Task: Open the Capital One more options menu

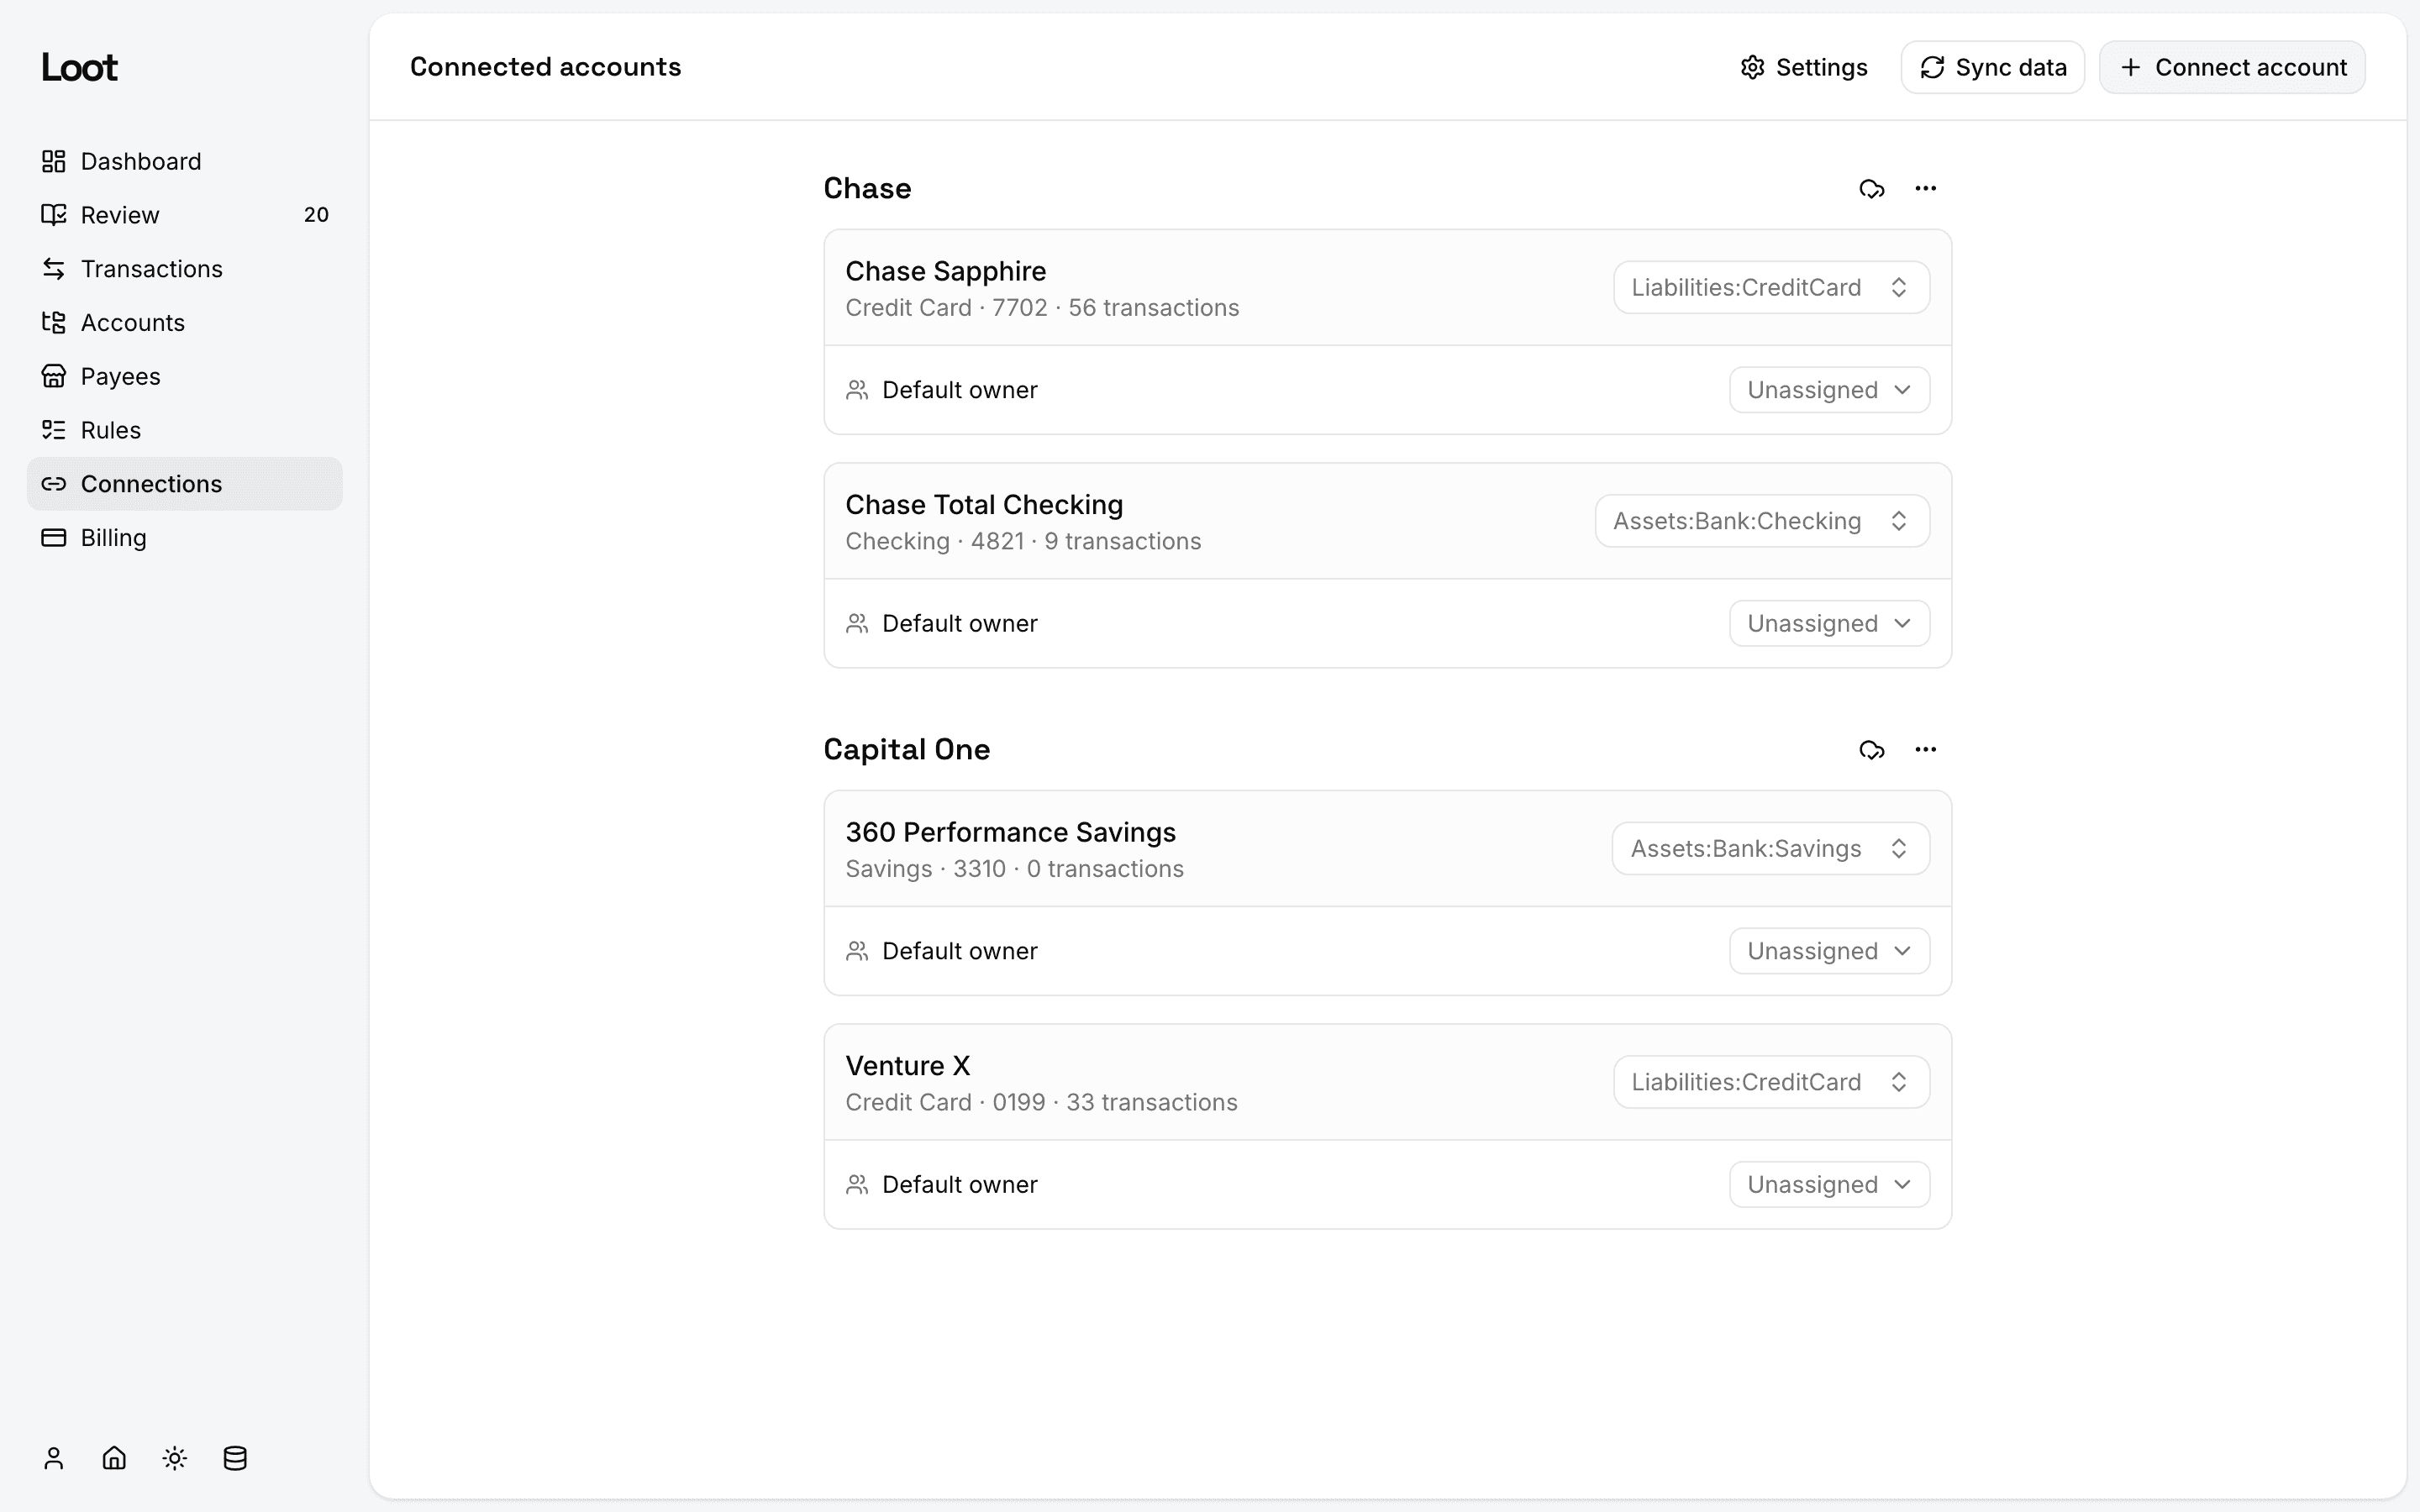Action: (x=1926, y=750)
